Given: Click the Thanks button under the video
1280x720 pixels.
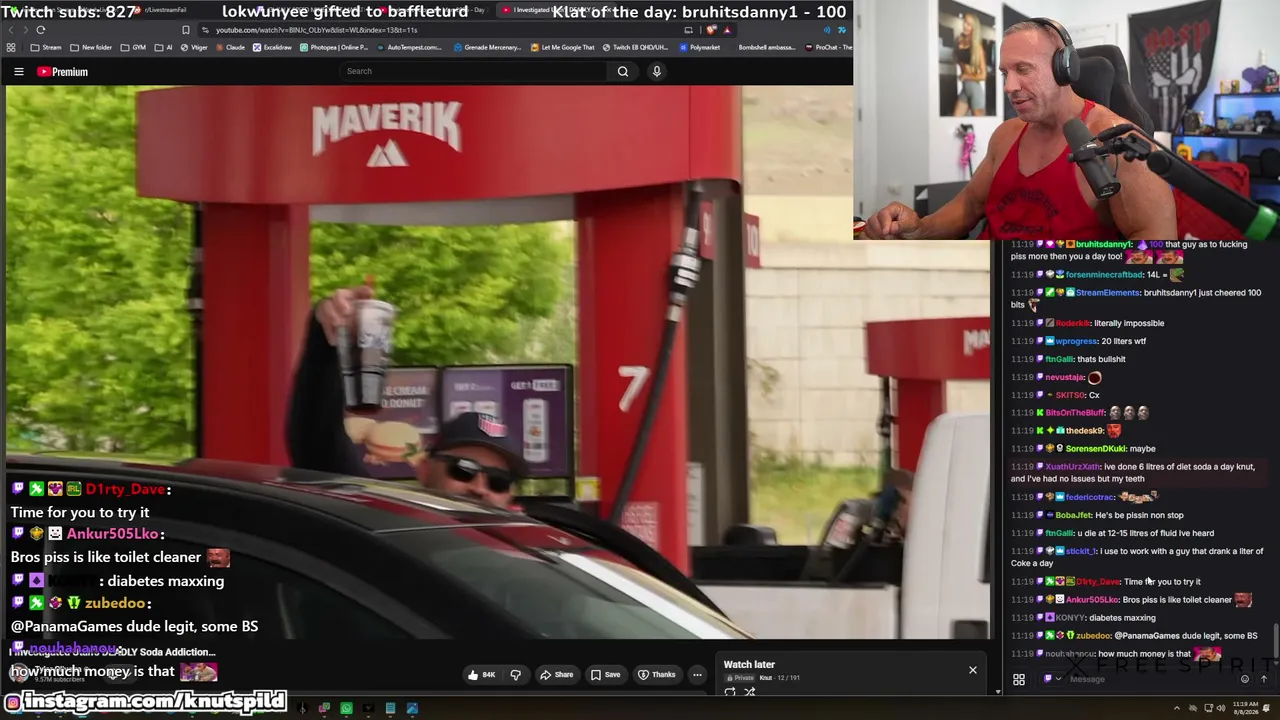Looking at the screenshot, I should coord(657,674).
